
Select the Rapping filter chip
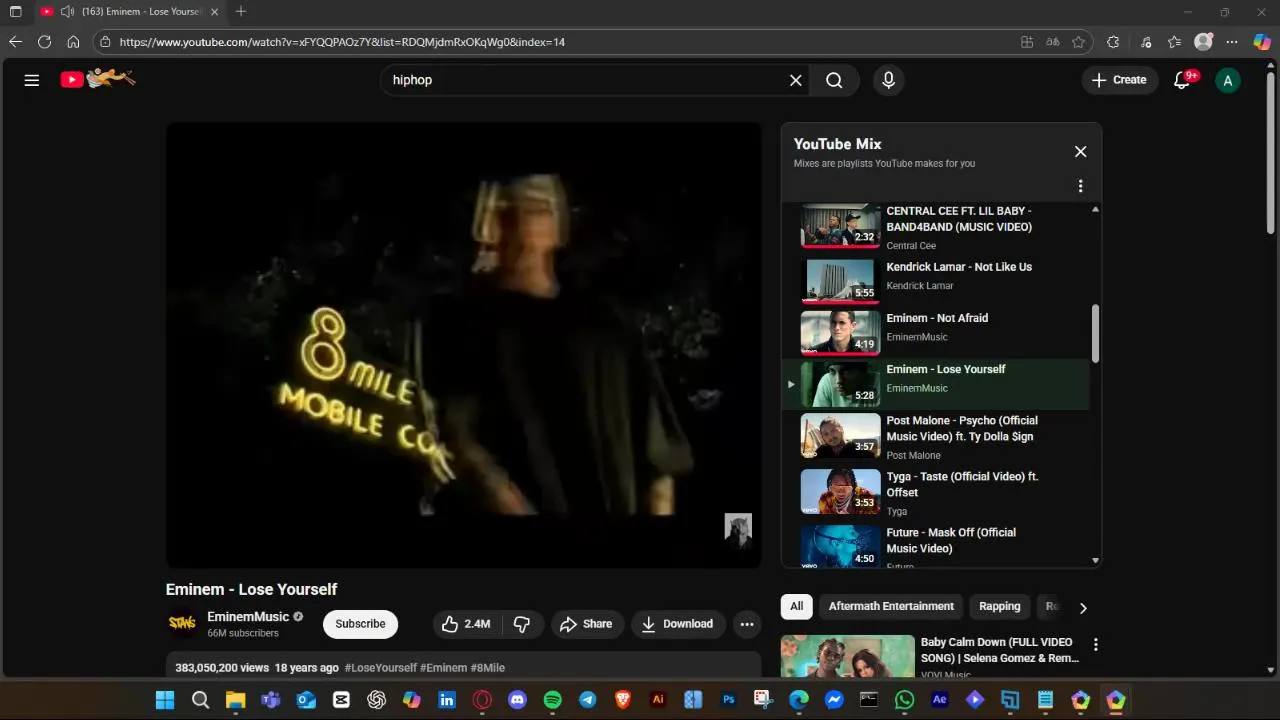[1000, 606]
